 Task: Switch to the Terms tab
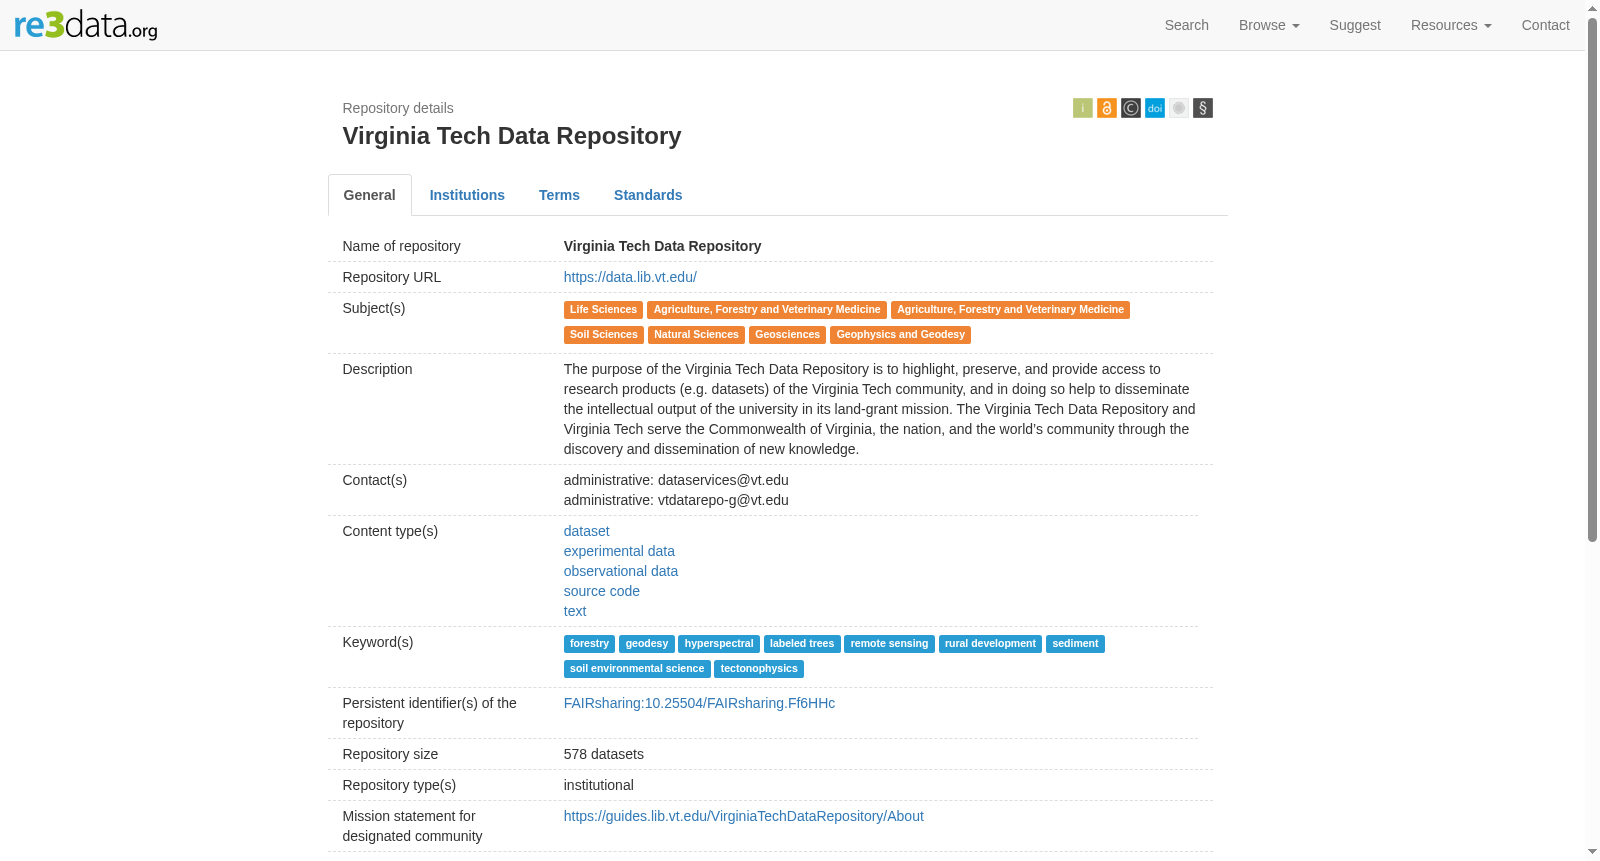[559, 195]
